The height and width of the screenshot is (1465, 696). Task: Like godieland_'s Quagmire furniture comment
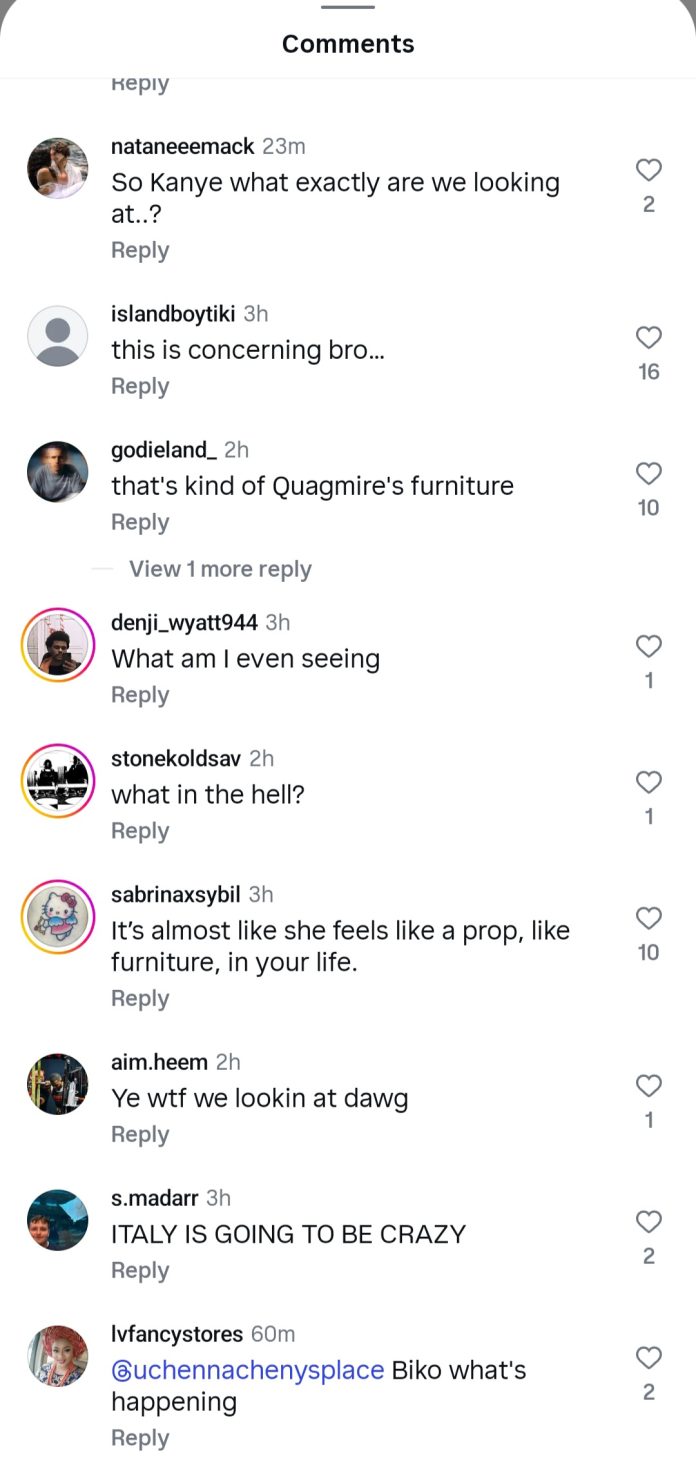click(649, 474)
